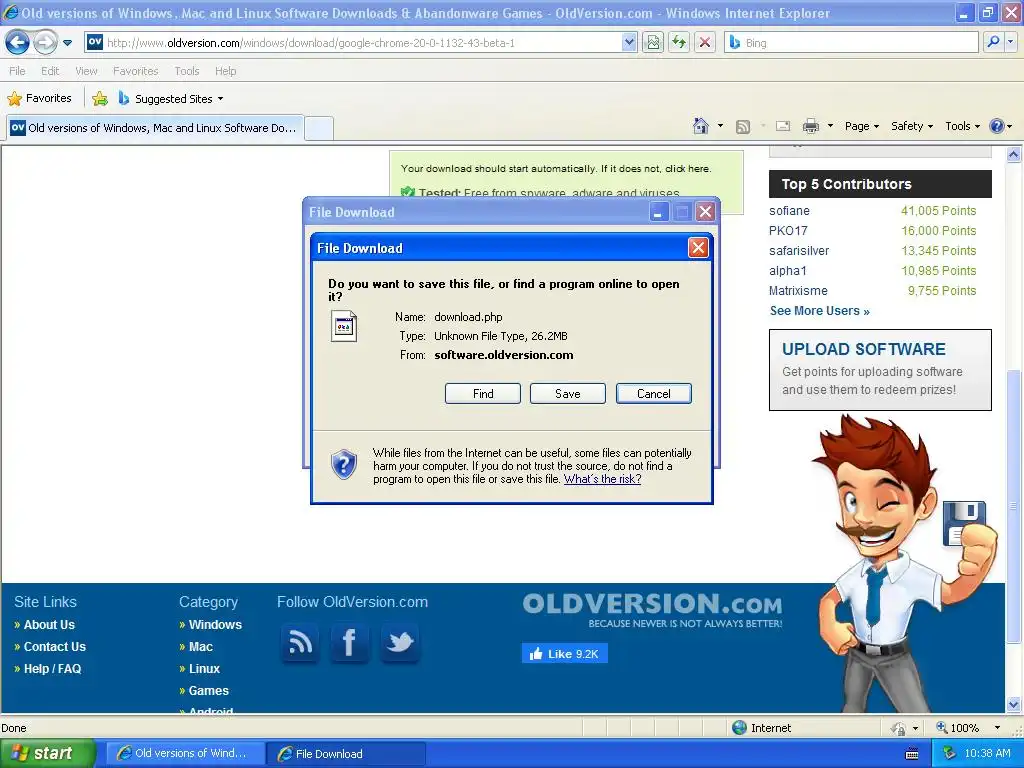
Task: Click the Refresh page icon
Action: (679, 43)
